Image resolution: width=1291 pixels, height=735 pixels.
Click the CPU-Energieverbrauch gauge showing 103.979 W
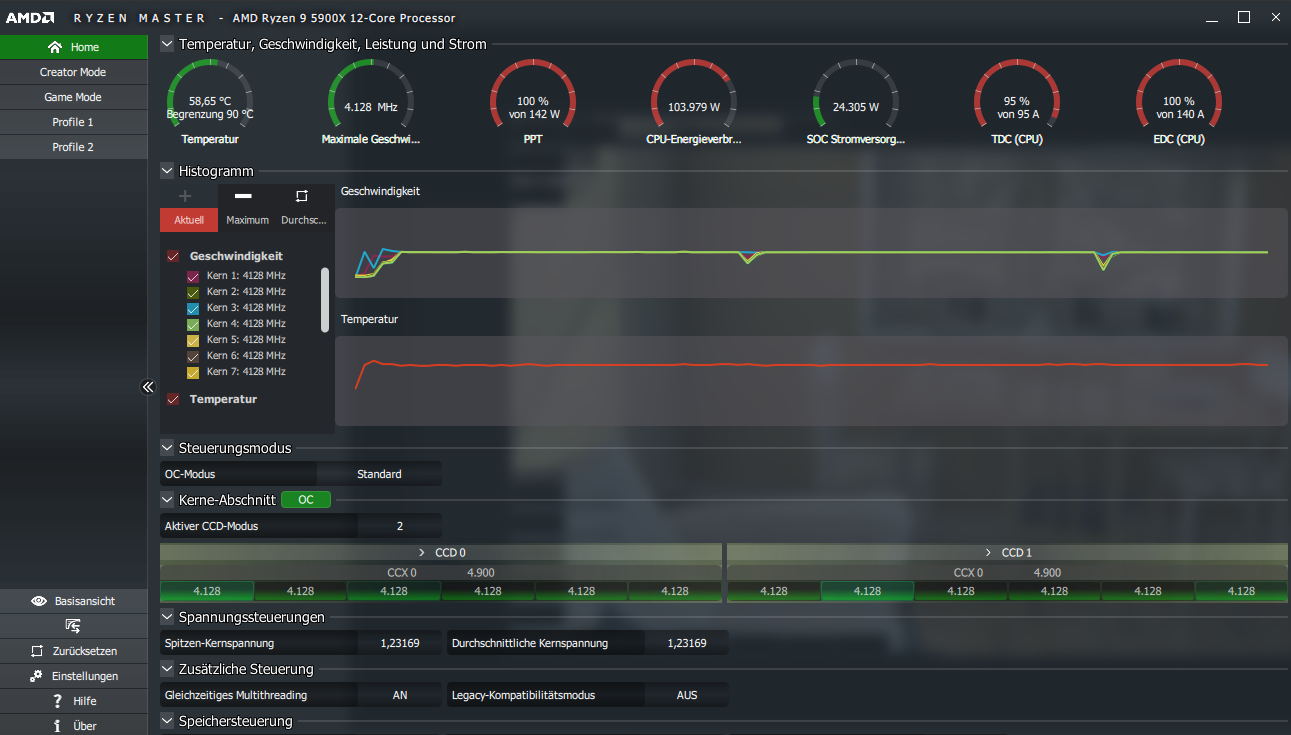point(694,93)
